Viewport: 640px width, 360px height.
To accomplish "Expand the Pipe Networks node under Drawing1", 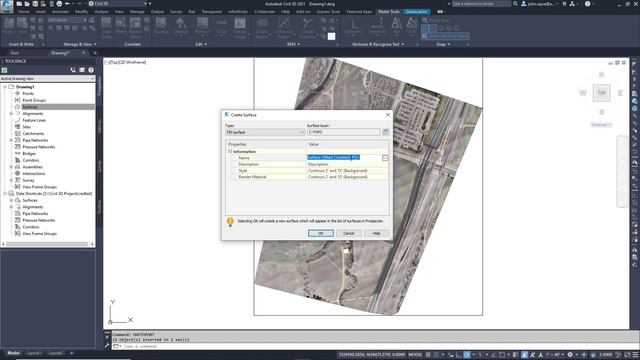I will pyautogui.click(x=11, y=140).
